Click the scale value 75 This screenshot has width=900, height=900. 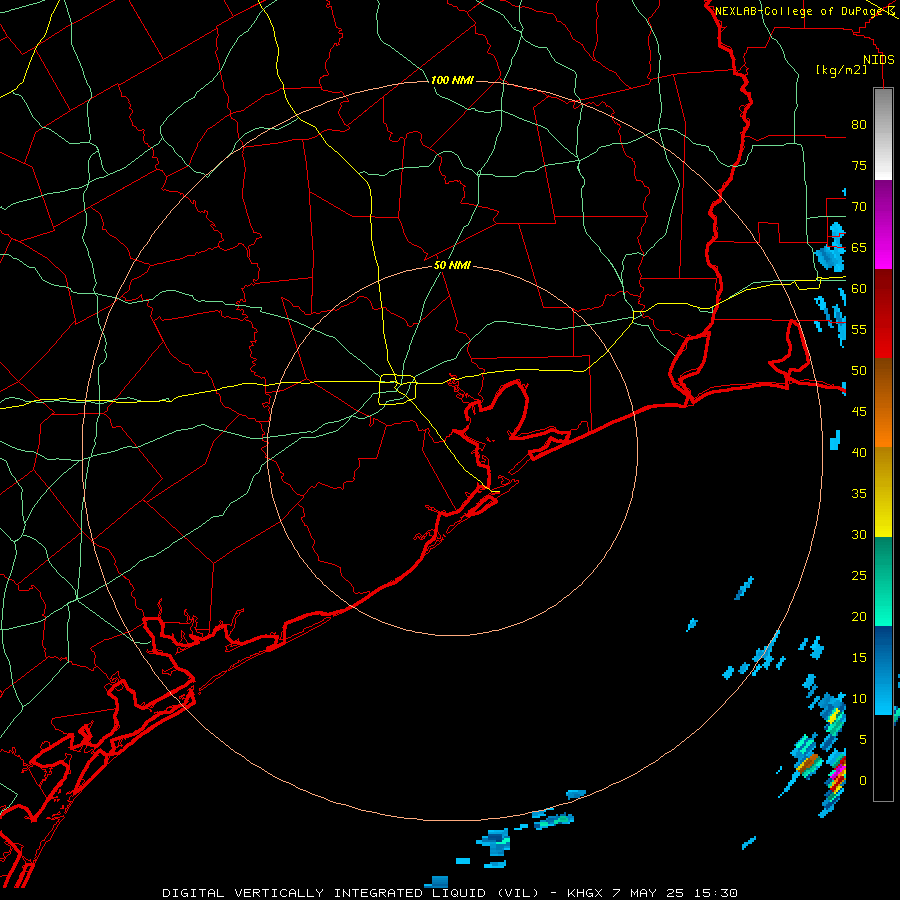pos(859,165)
